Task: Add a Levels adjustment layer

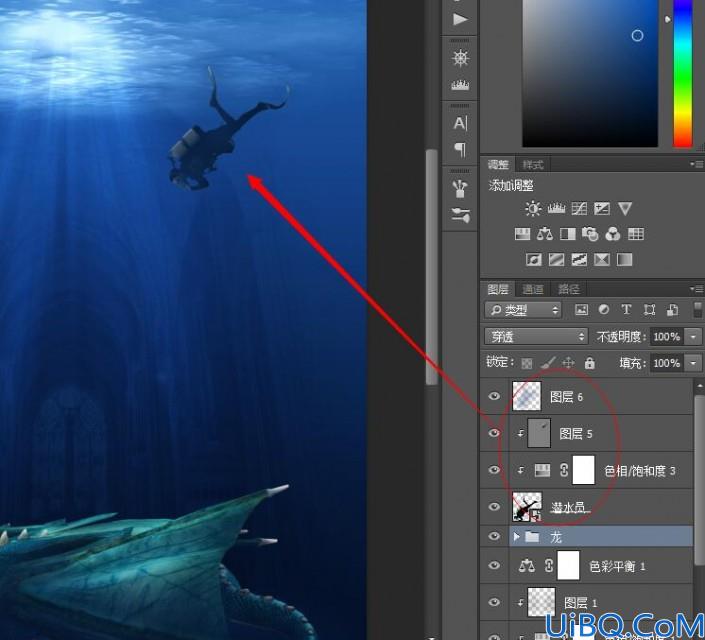Action: click(556, 209)
